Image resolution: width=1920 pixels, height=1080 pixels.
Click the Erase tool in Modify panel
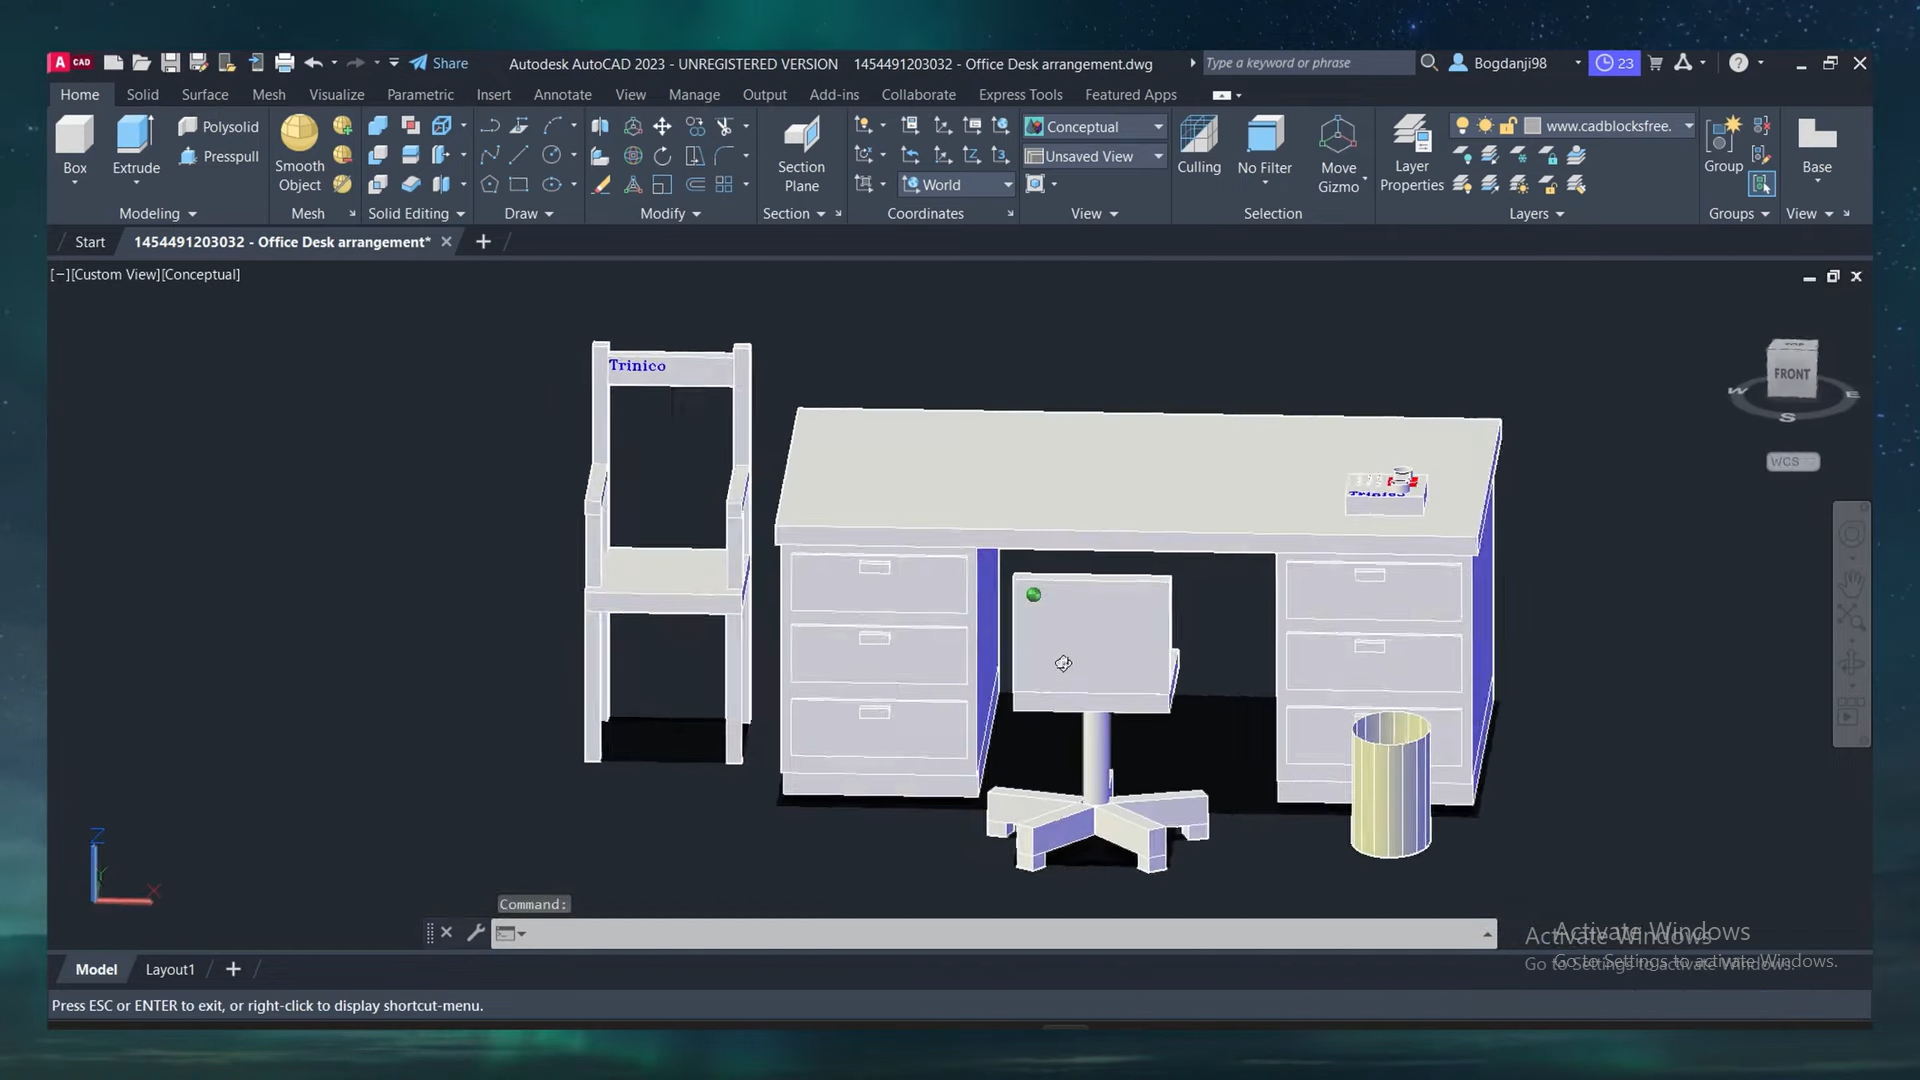(601, 184)
